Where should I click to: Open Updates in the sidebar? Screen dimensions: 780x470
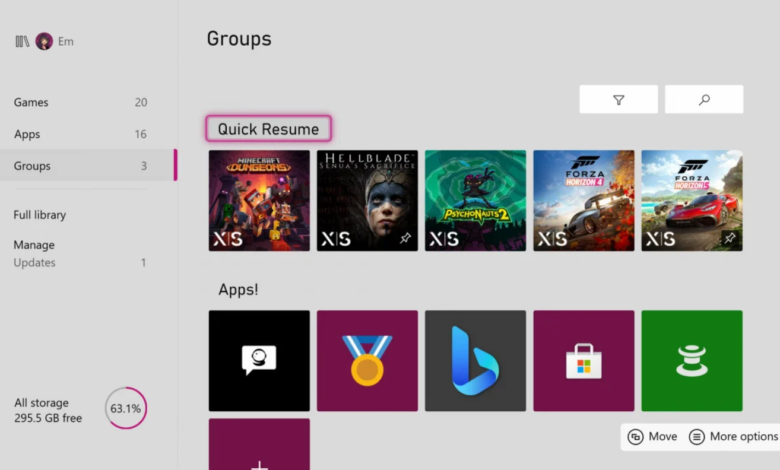[x=81, y=263]
